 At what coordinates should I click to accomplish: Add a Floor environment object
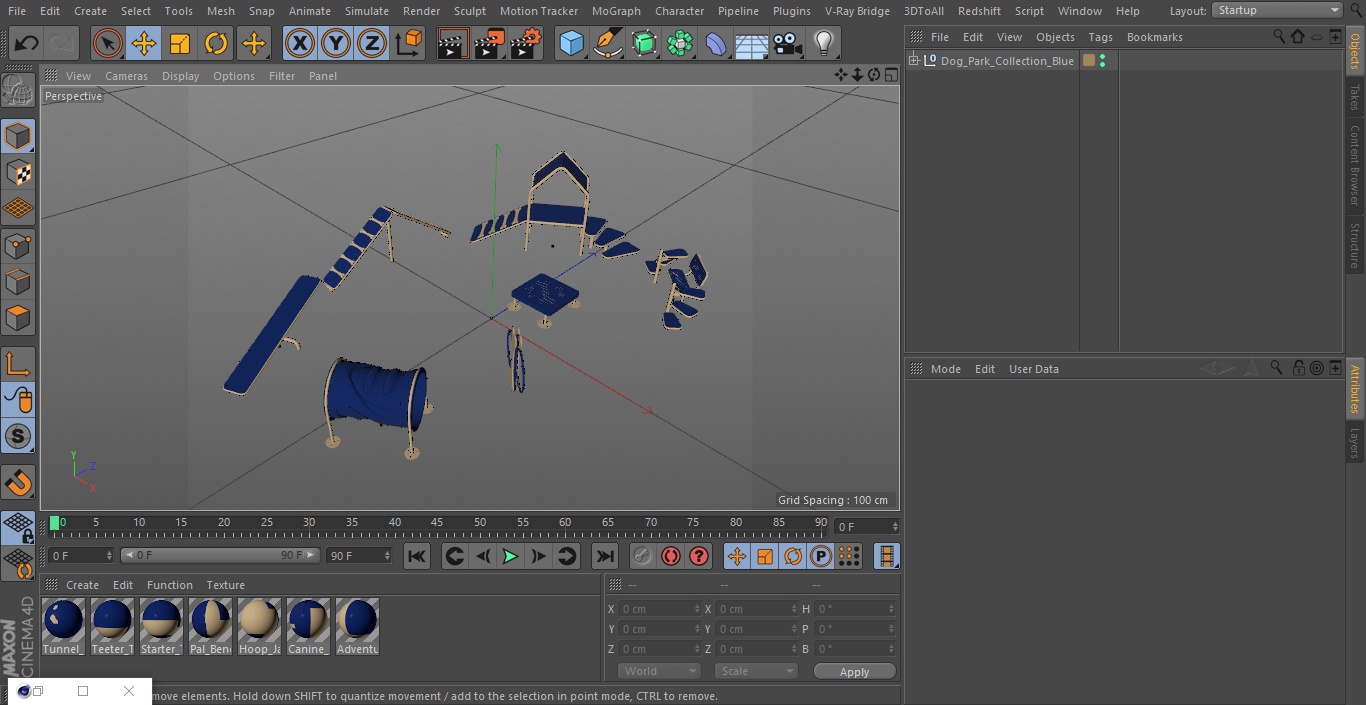click(752, 44)
